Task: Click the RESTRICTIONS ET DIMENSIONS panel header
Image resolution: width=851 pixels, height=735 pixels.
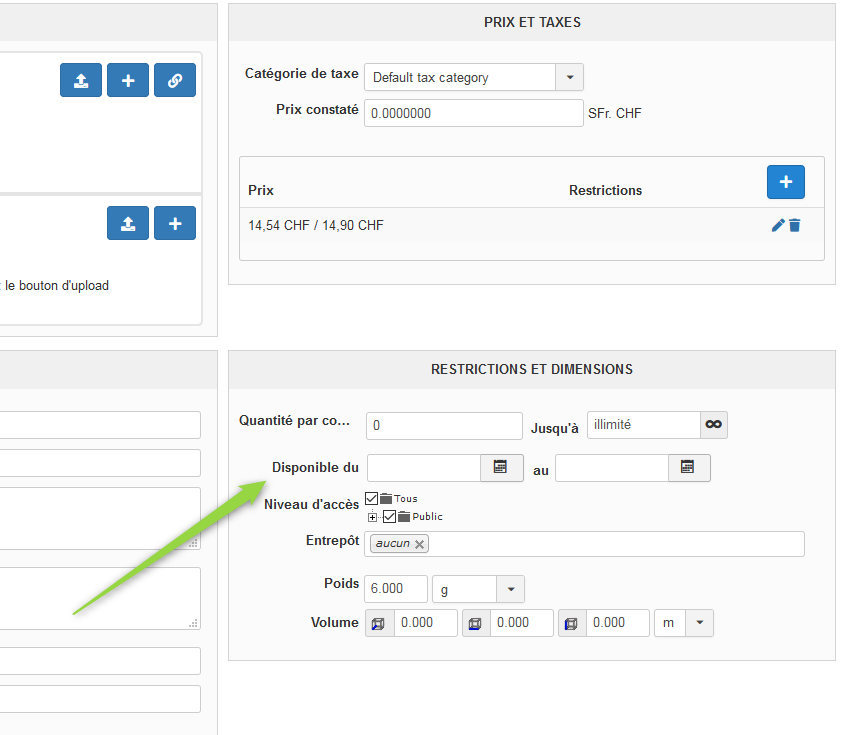Action: click(x=532, y=369)
